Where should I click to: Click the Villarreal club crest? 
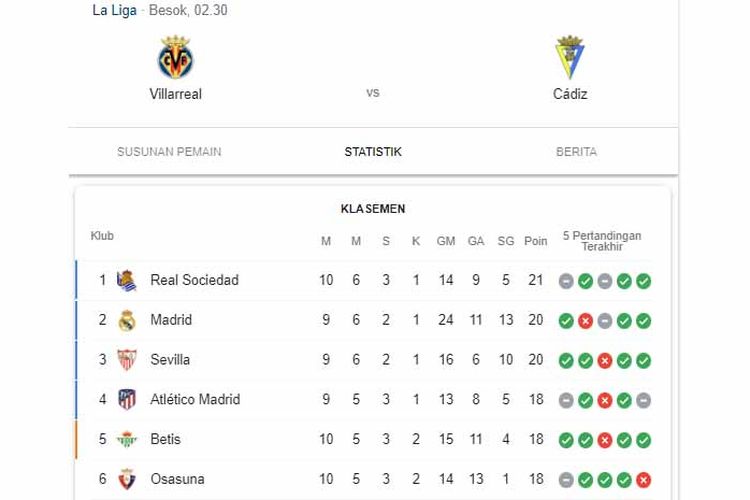(176, 57)
